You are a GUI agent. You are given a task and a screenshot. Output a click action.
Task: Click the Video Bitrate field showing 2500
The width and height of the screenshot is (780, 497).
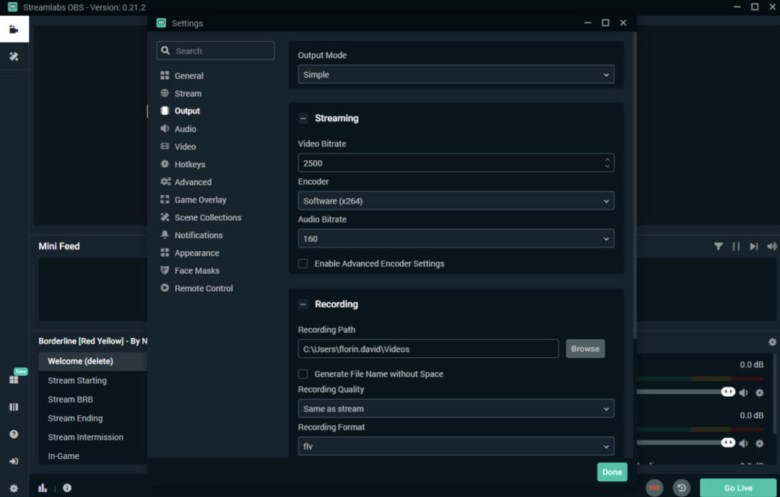(456, 163)
